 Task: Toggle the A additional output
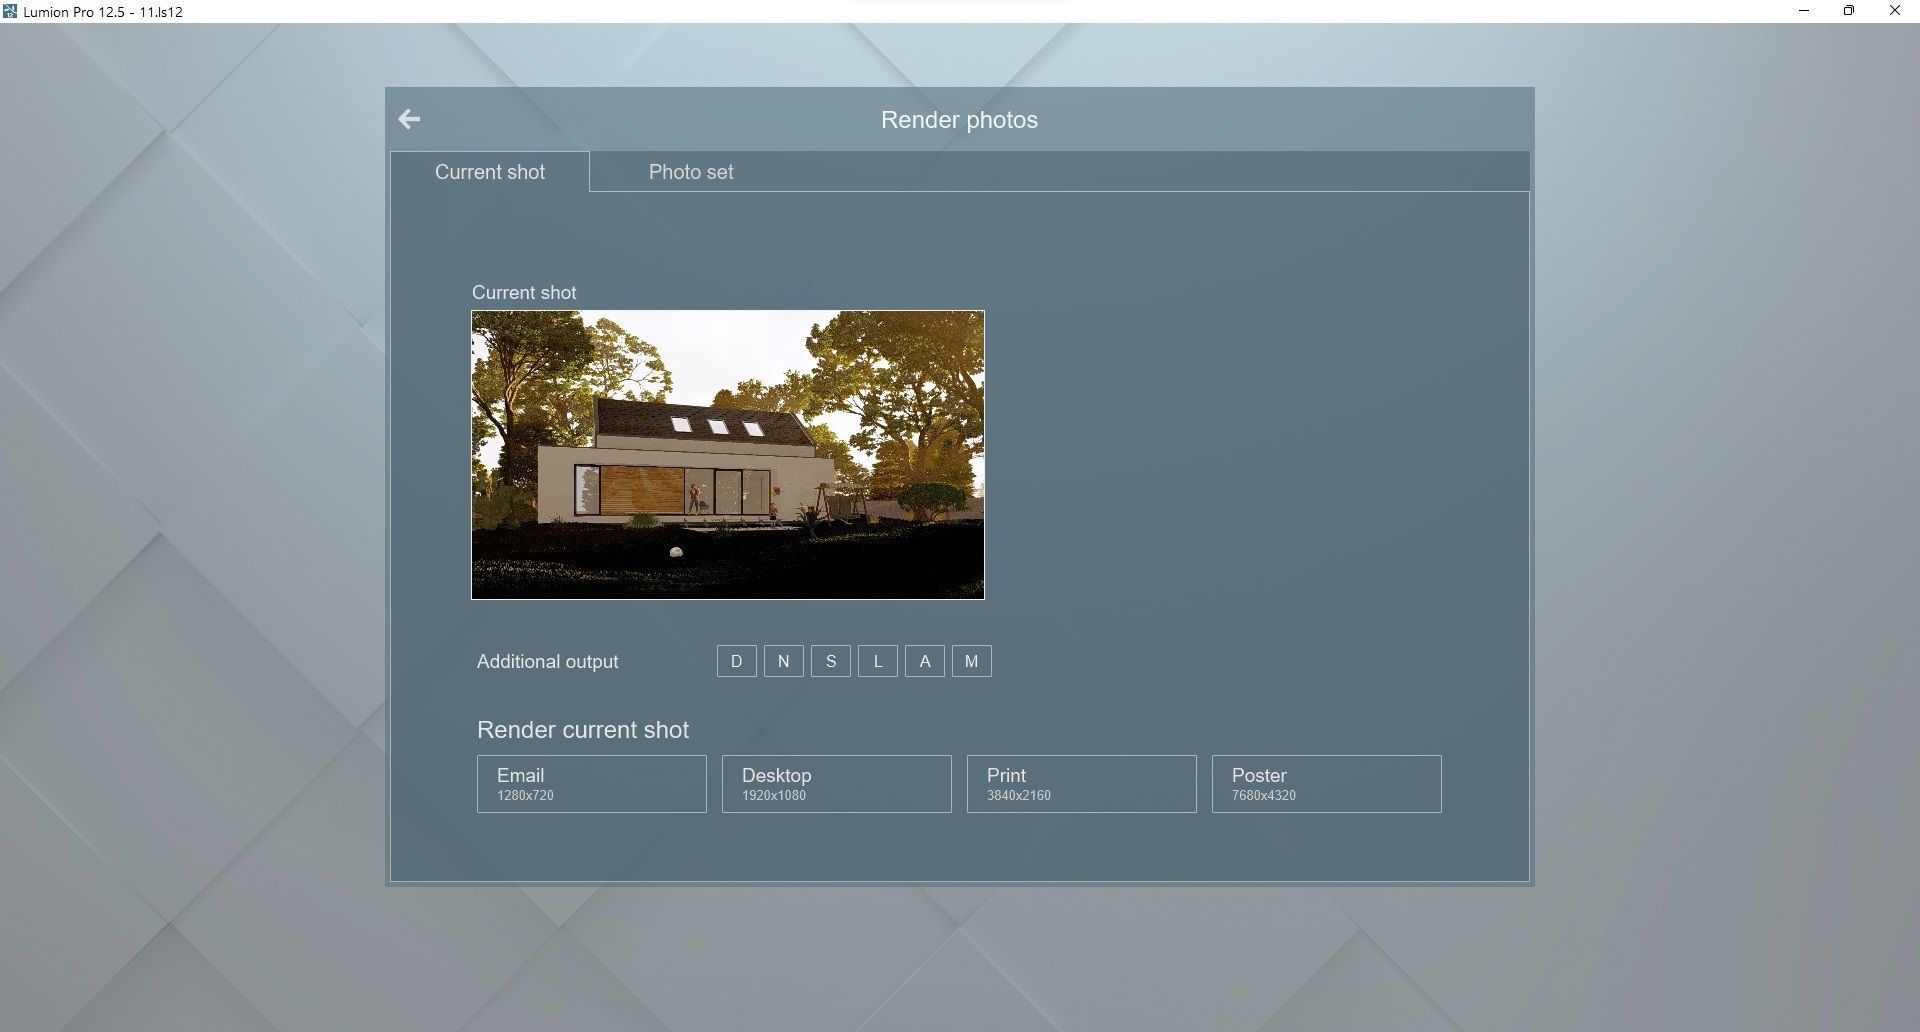click(925, 661)
